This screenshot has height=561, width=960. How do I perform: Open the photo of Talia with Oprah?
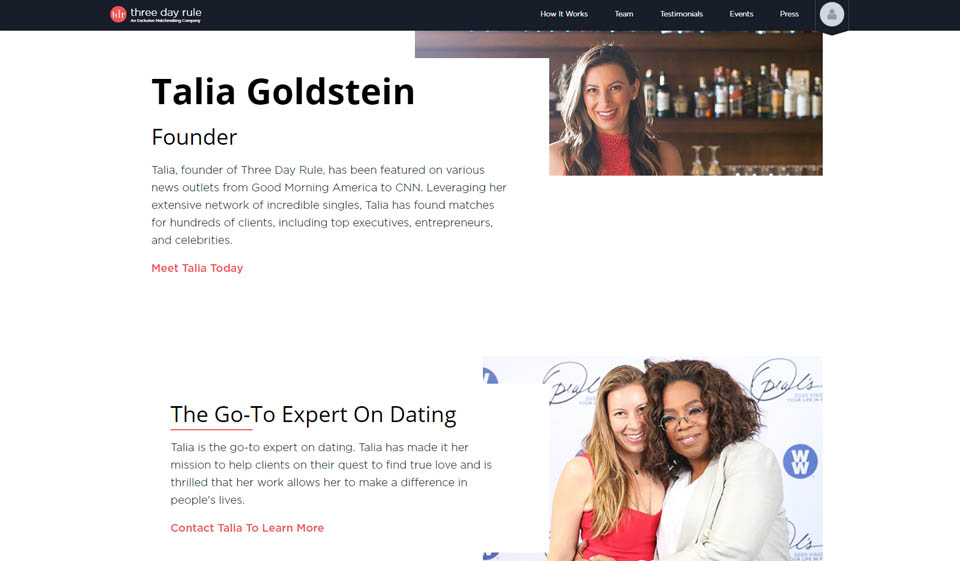[653, 458]
